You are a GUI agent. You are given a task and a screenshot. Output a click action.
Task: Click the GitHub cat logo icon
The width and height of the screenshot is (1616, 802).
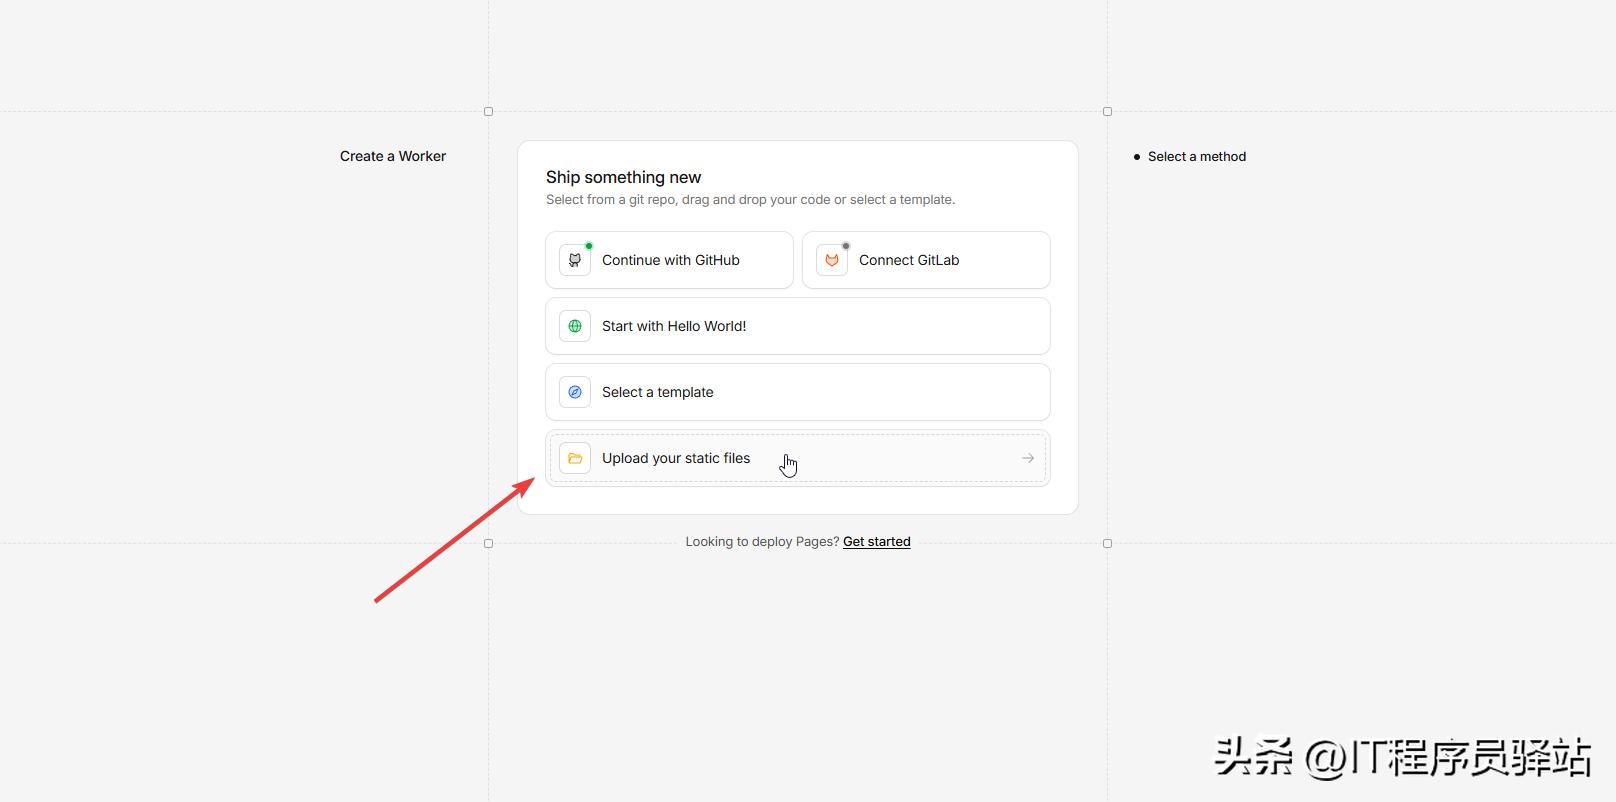(575, 260)
